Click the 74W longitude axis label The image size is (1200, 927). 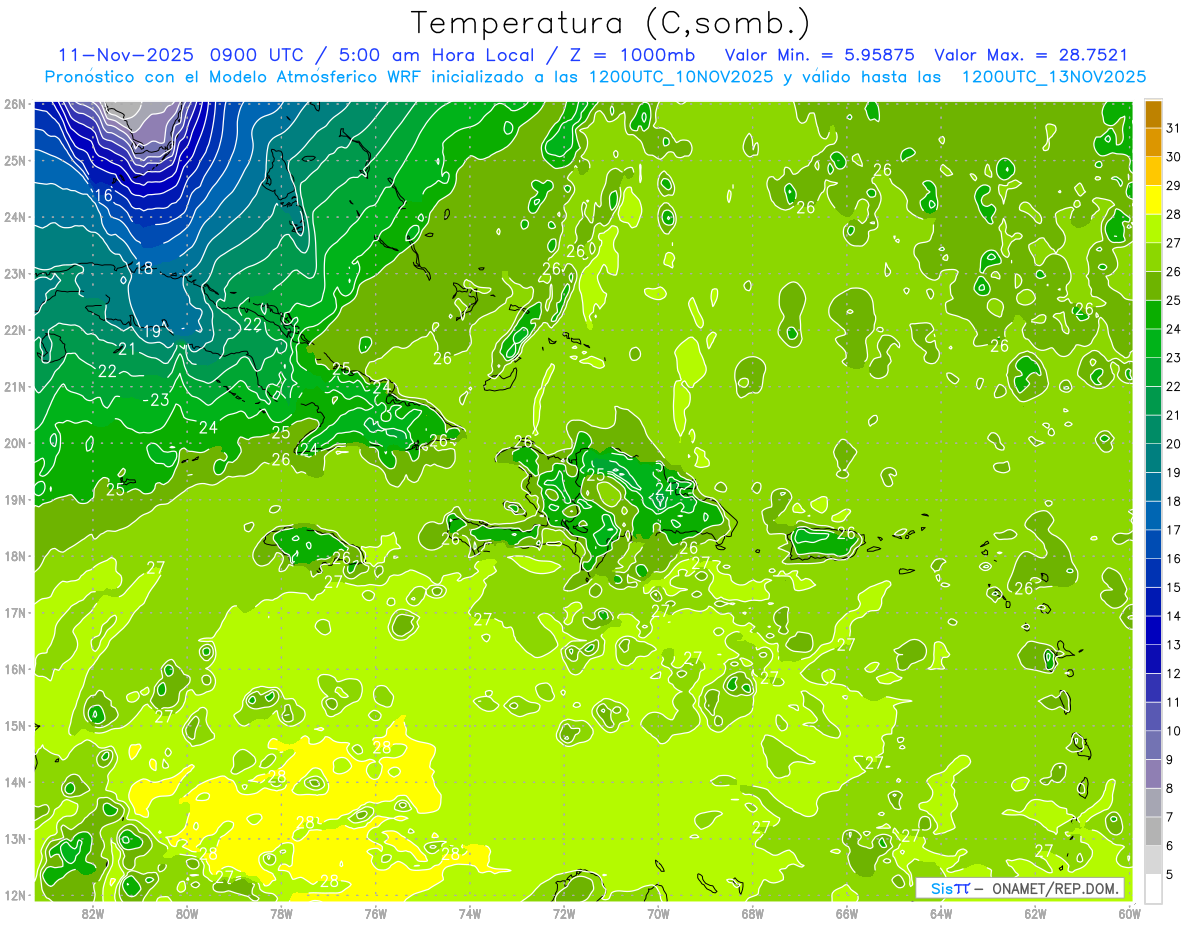pos(470,913)
